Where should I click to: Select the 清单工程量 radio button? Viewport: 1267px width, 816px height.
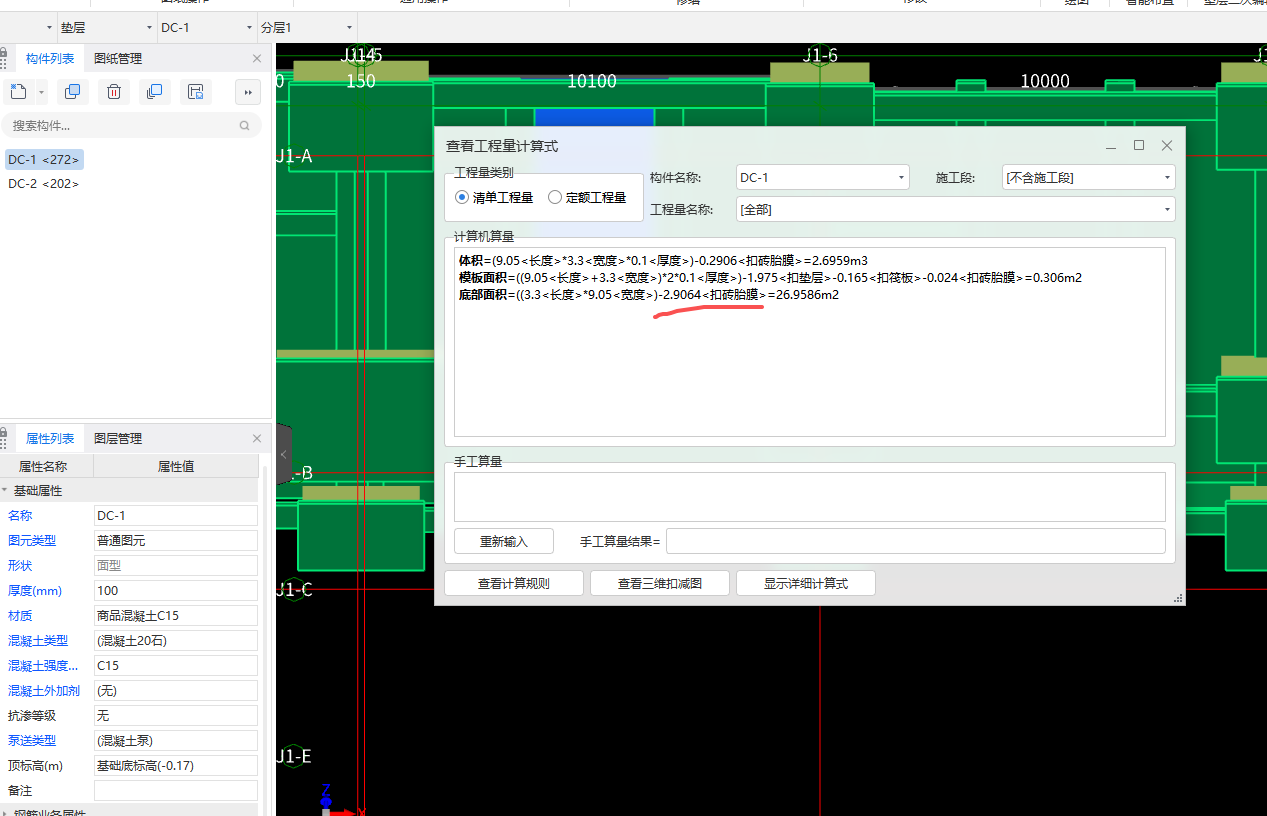pyautogui.click(x=461, y=197)
